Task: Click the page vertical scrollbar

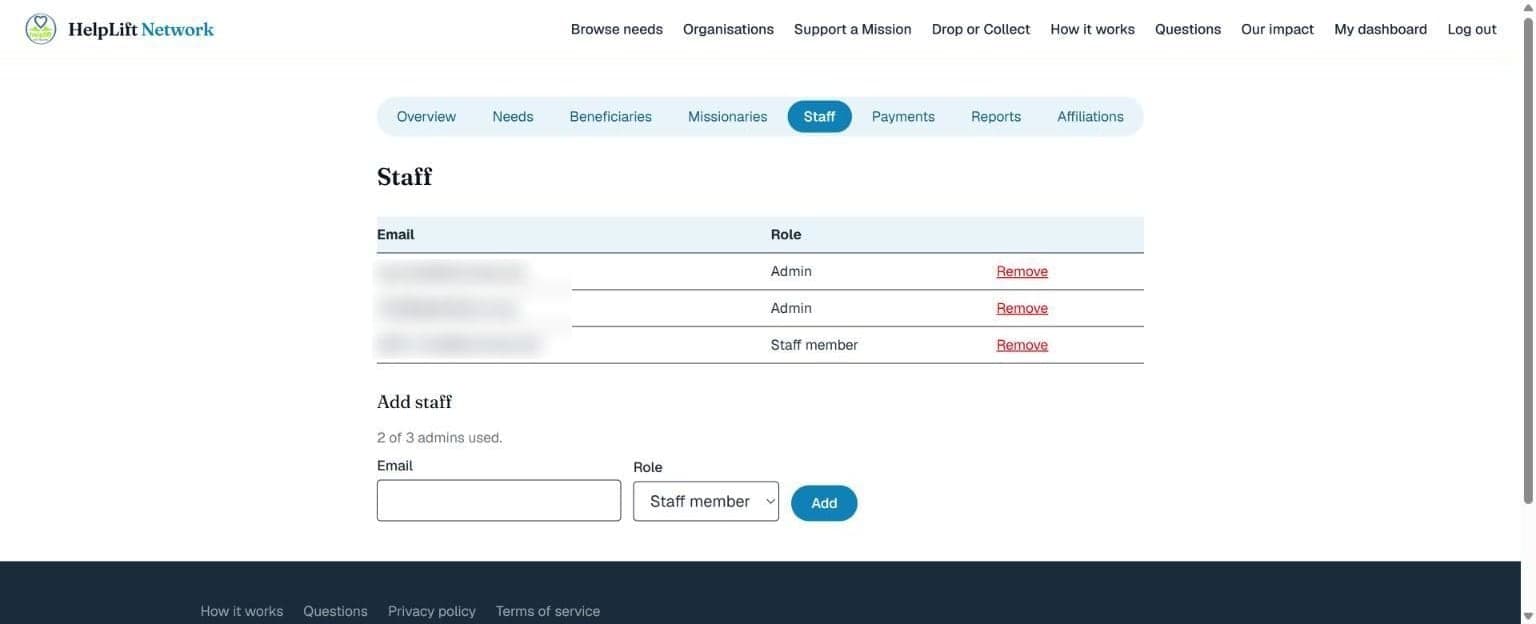Action: [1528, 260]
